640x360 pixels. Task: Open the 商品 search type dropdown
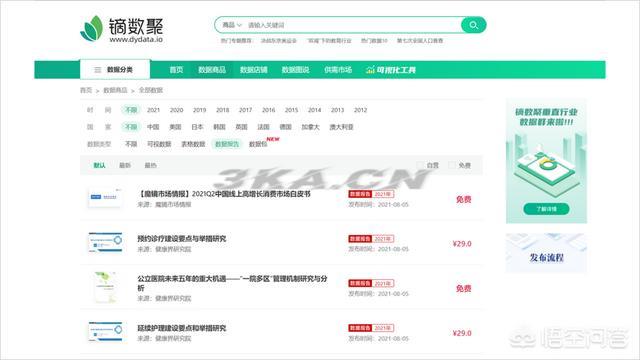tap(231, 25)
